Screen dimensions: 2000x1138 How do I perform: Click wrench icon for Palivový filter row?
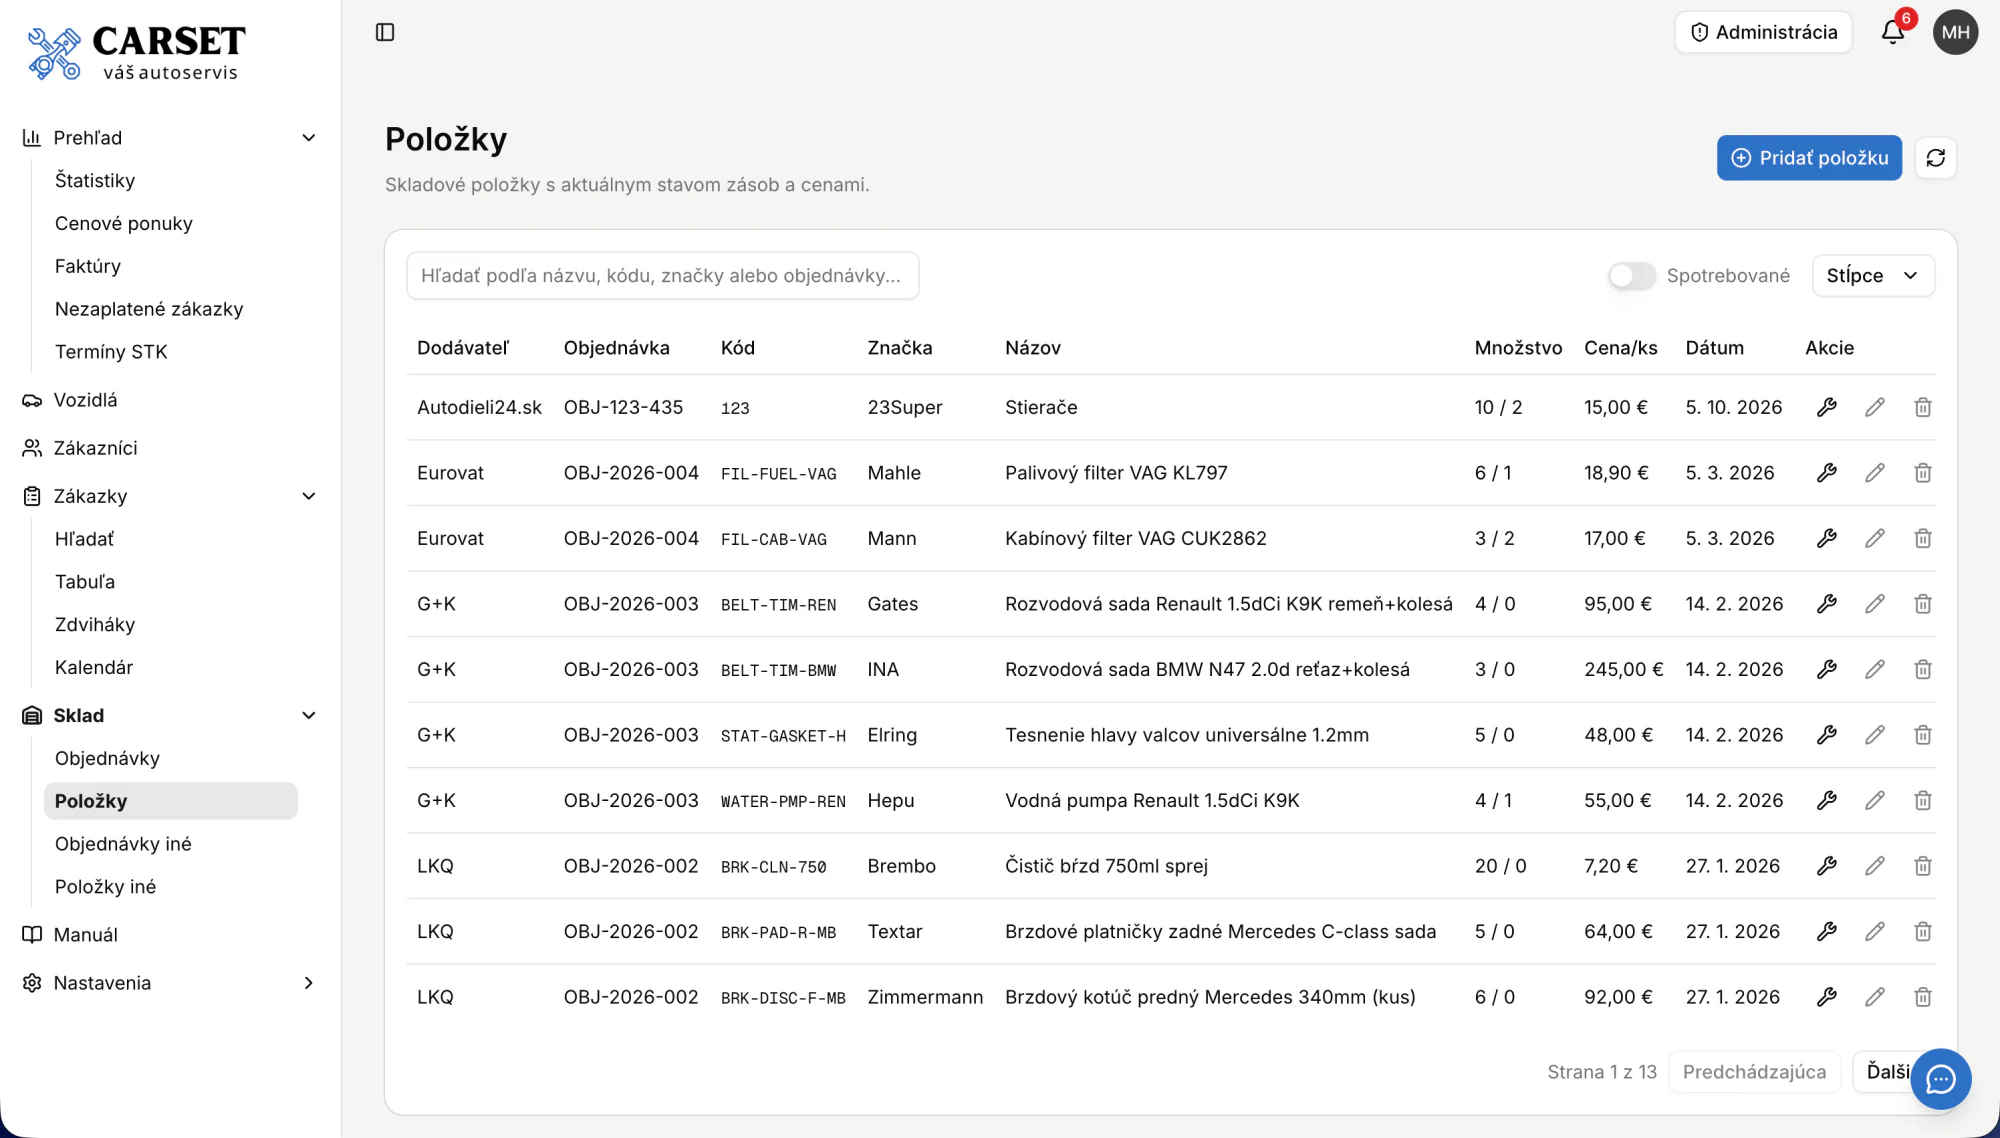coord(1827,473)
